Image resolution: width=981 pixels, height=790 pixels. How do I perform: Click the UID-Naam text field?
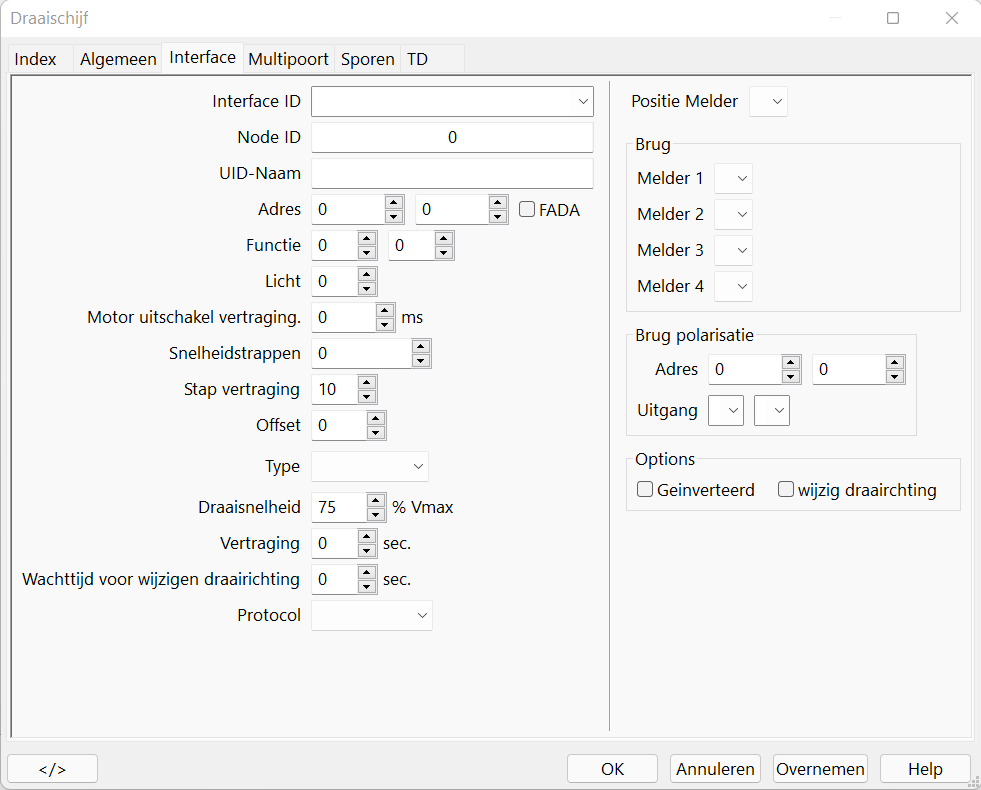(x=452, y=174)
